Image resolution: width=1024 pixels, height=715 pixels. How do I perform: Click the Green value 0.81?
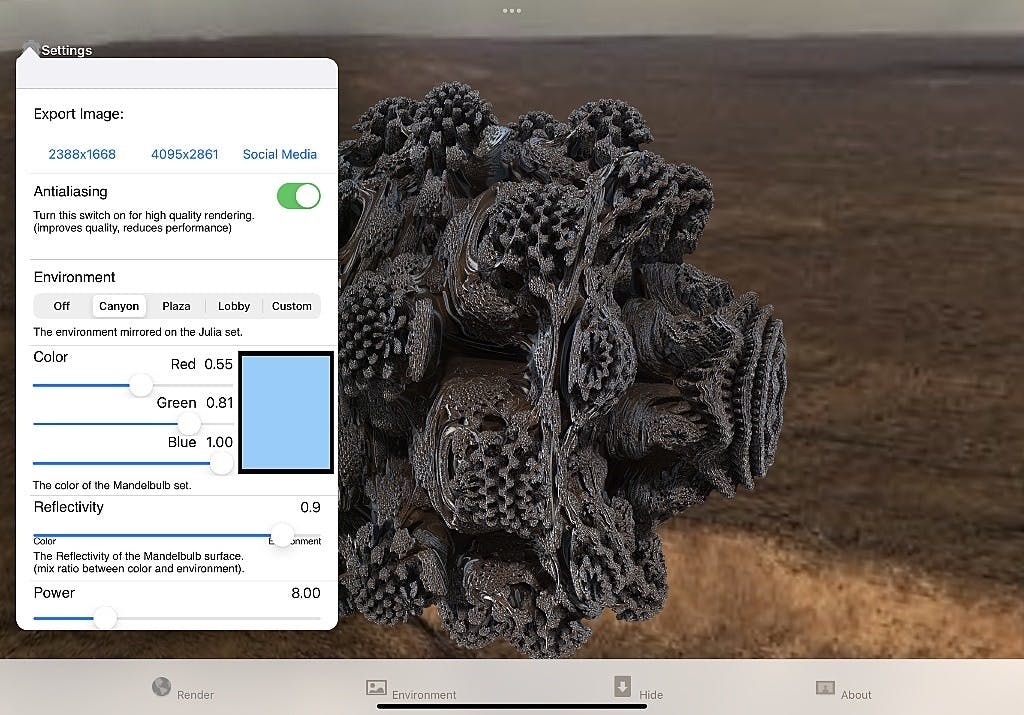pos(219,403)
